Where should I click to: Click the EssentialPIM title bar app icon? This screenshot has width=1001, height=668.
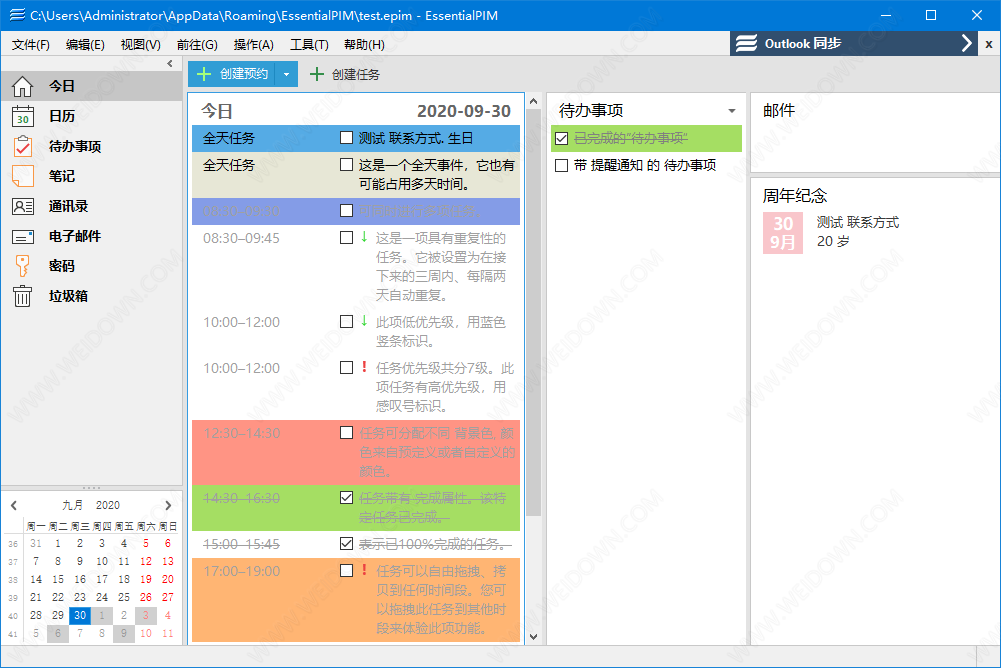(17, 15)
